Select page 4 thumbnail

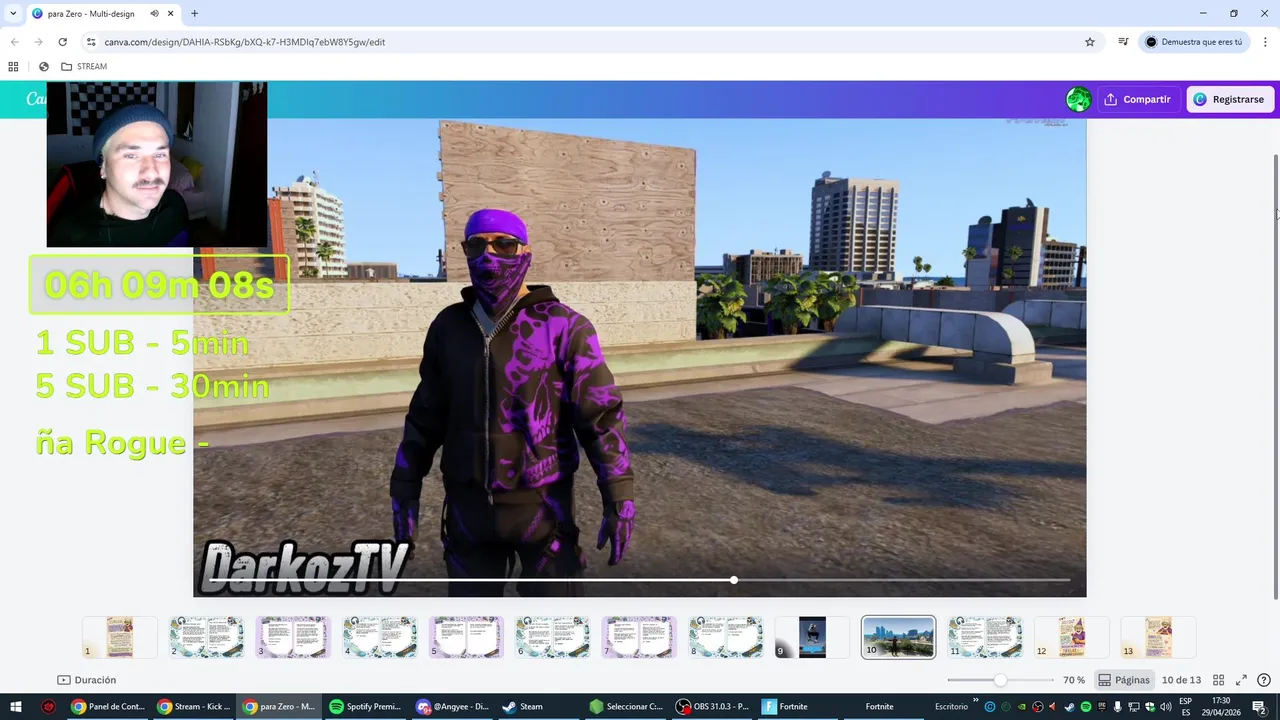(x=379, y=637)
